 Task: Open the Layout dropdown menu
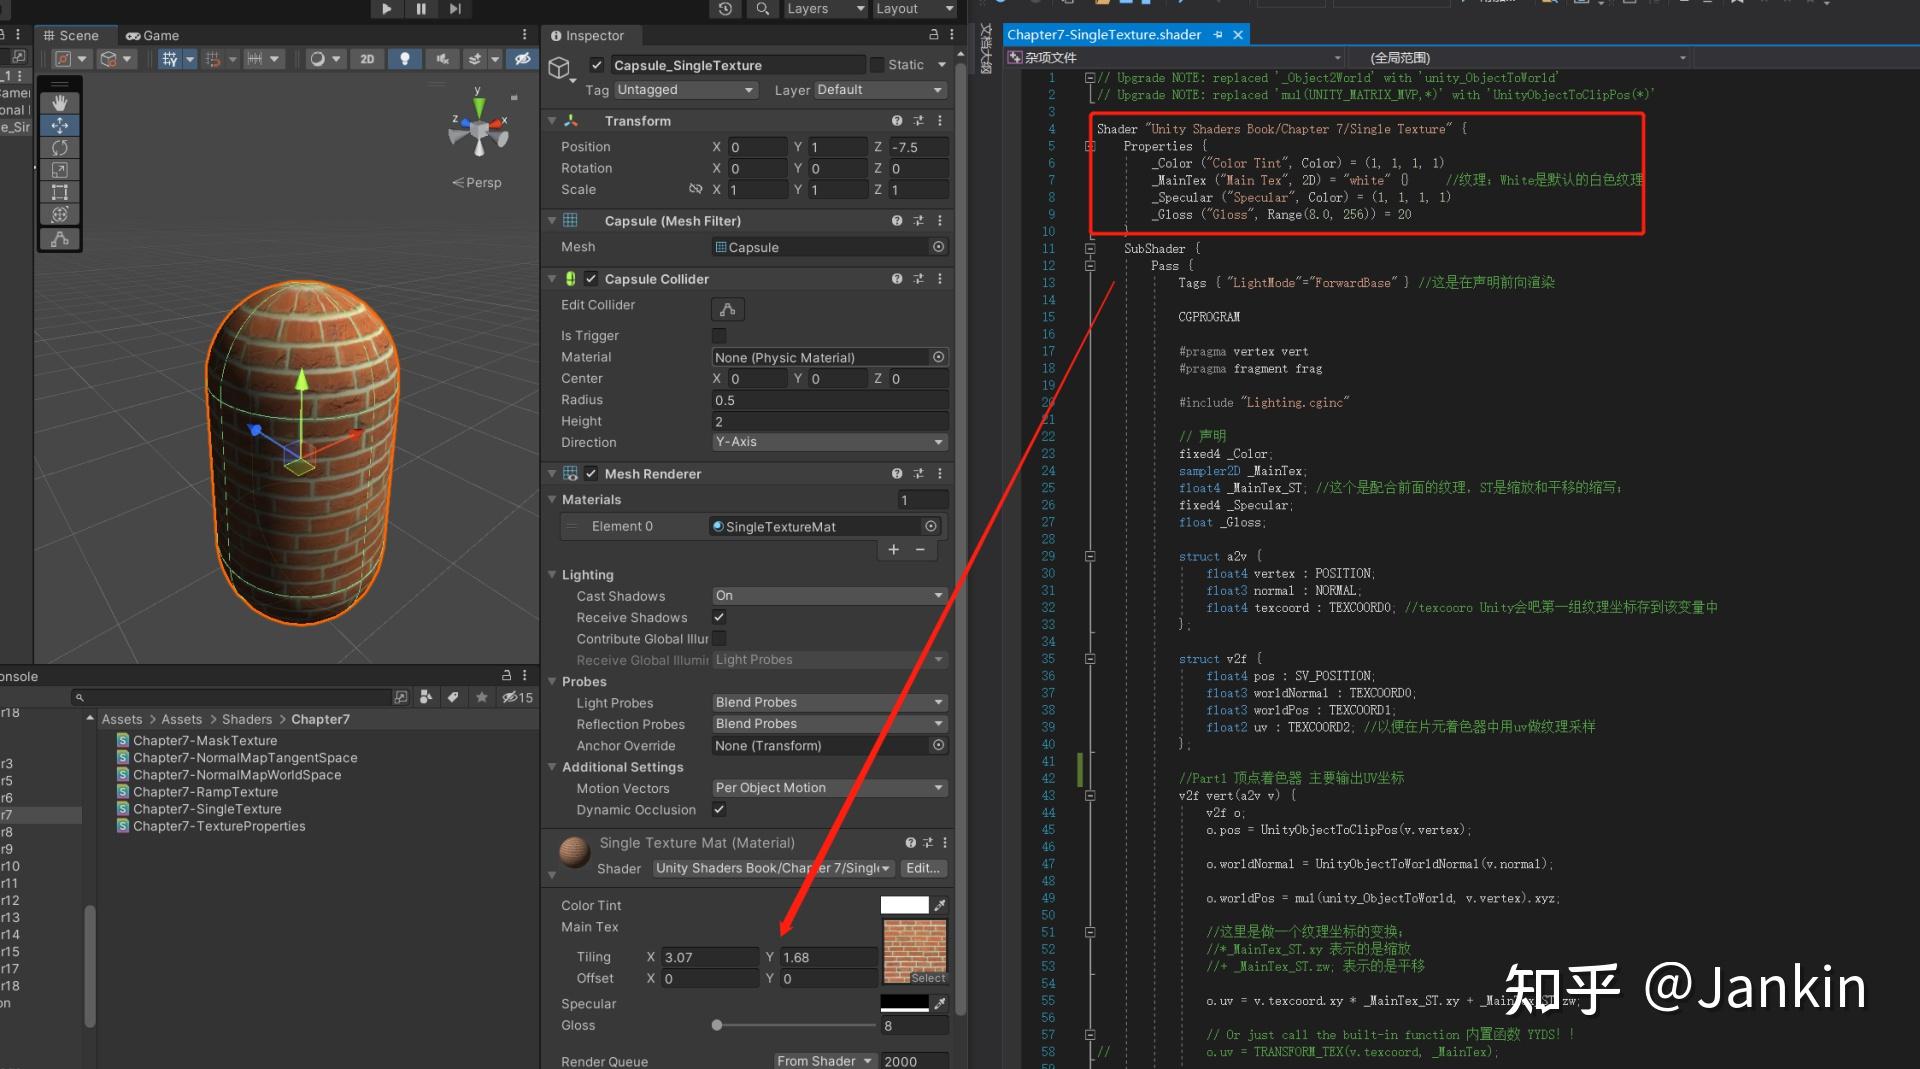pyautogui.click(x=913, y=9)
